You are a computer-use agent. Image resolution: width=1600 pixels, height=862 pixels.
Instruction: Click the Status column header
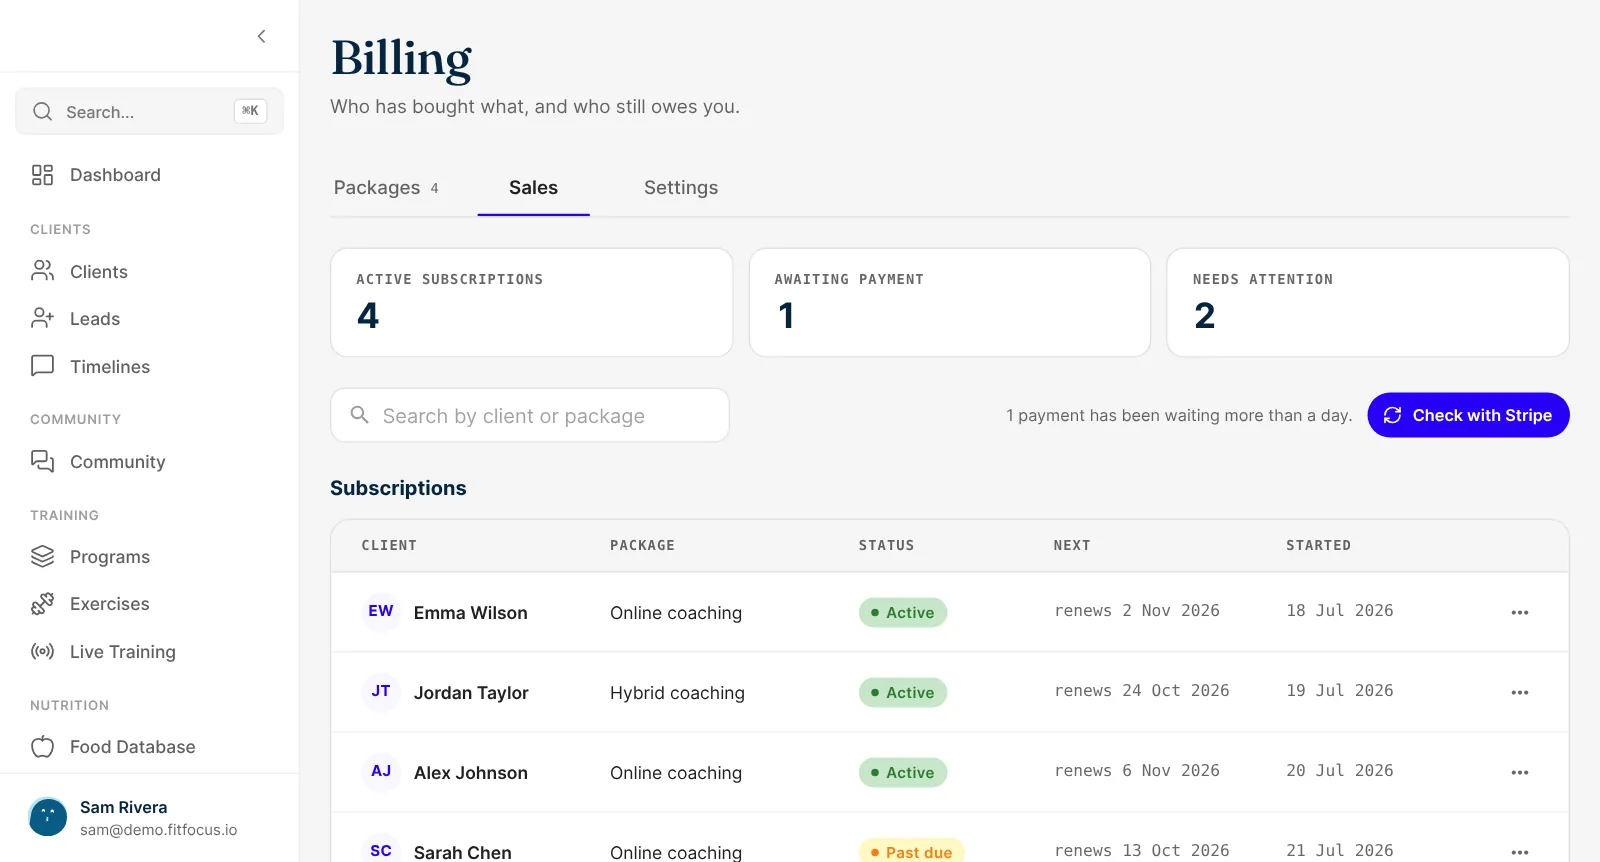point(886,545)
